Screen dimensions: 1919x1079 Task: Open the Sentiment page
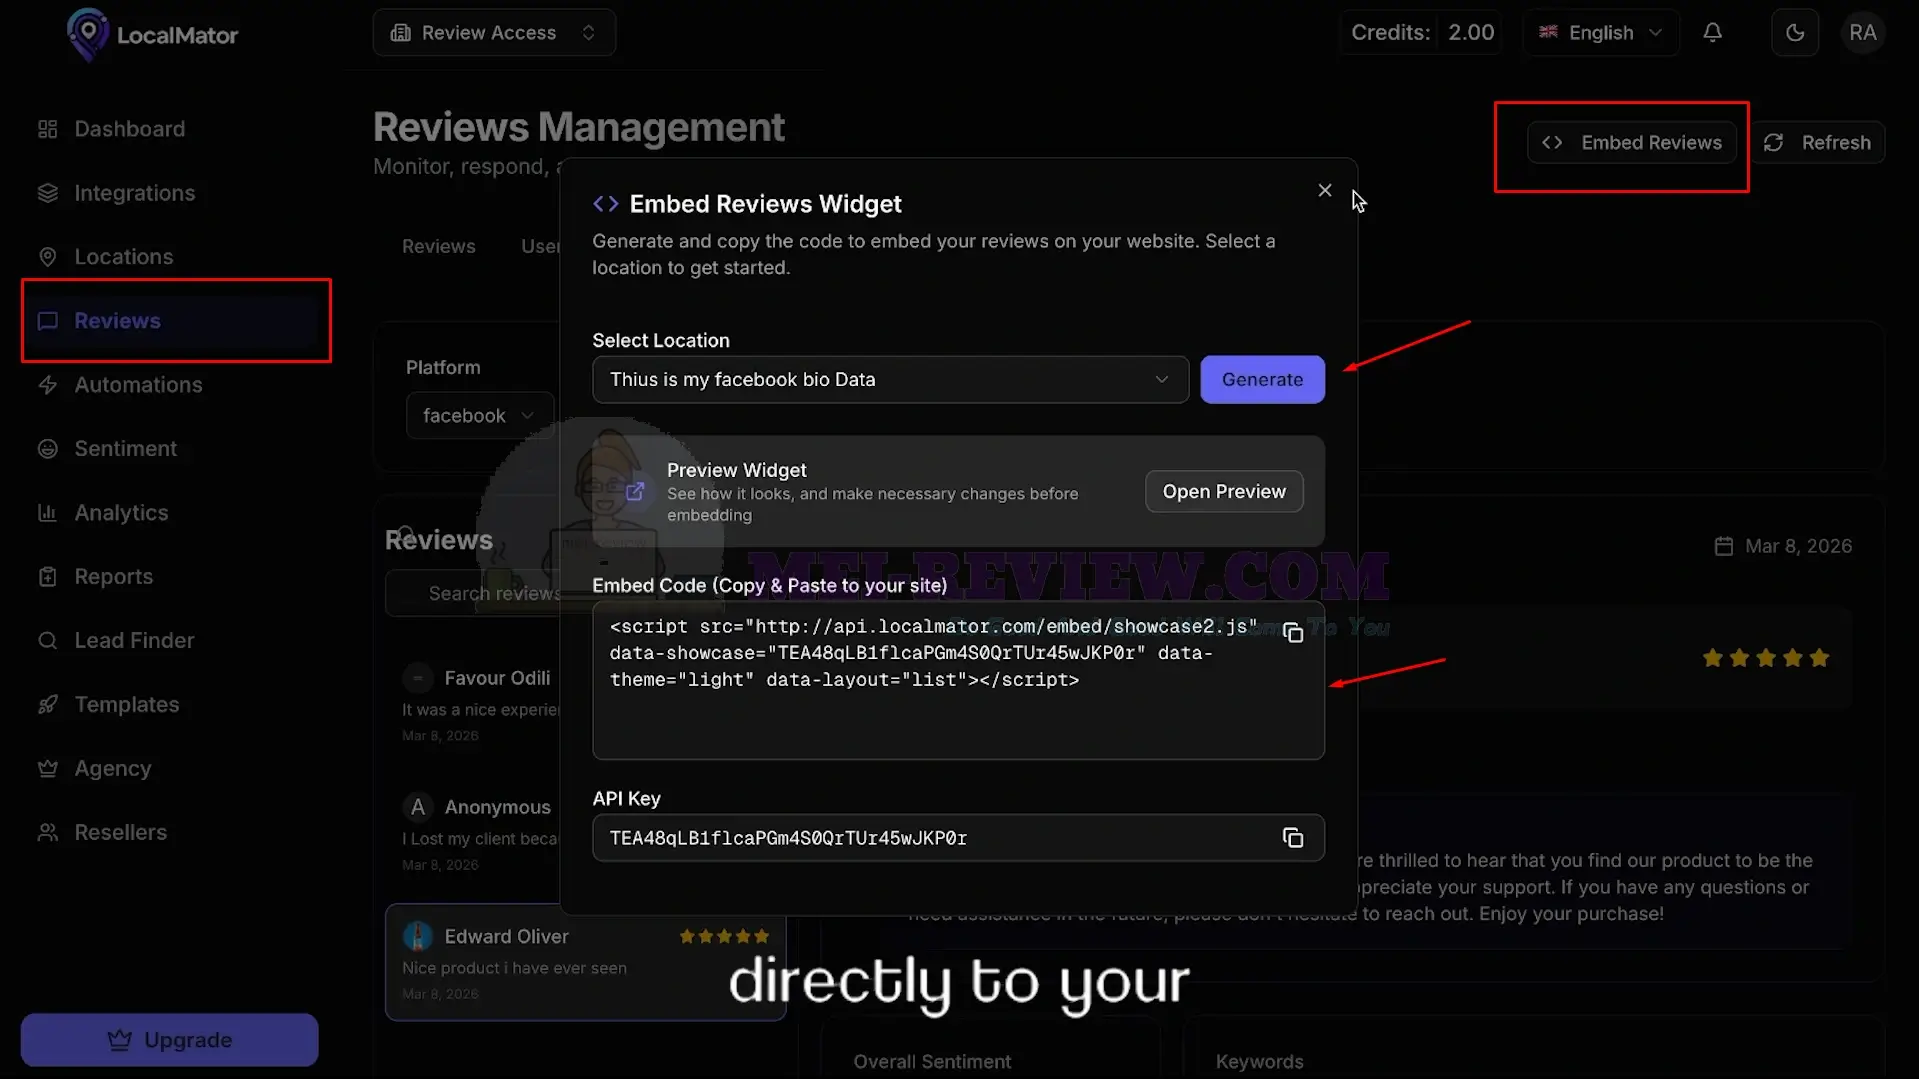[x=125, y=449]
